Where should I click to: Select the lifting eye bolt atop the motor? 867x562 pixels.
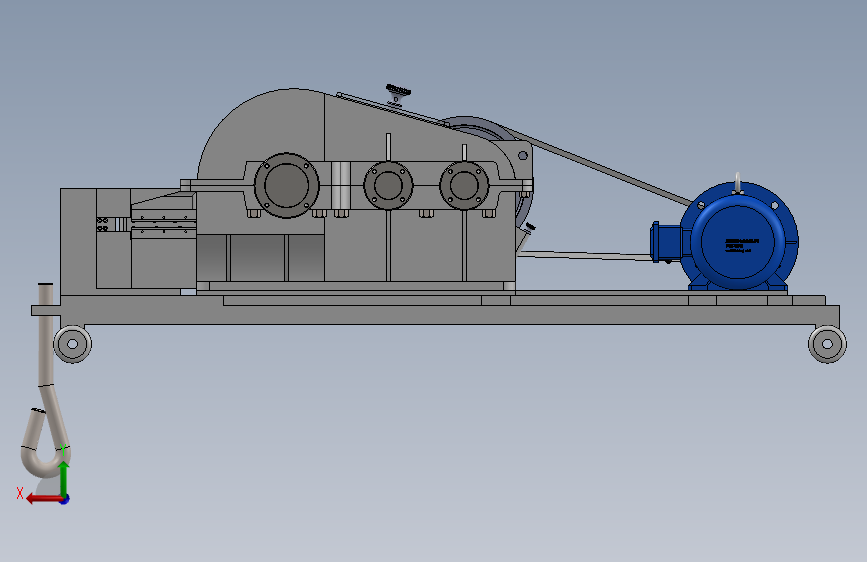click(x=737, y=183)
